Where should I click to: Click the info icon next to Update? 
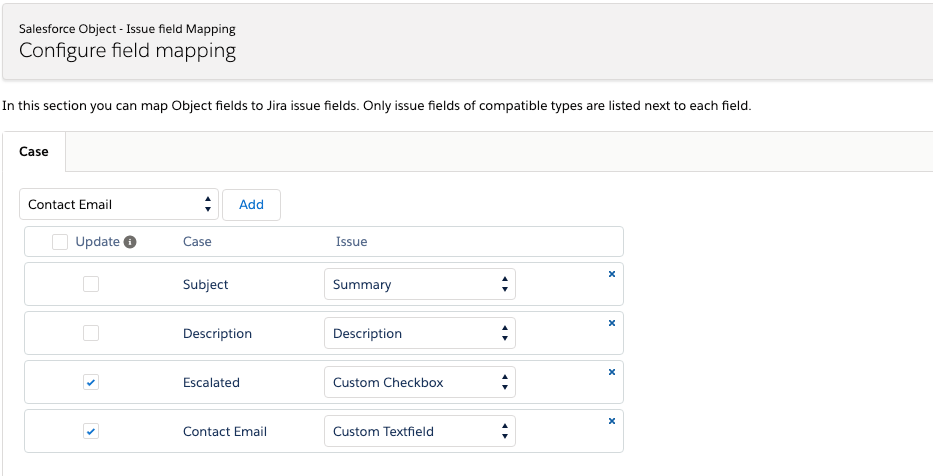(x=130, y=242)
